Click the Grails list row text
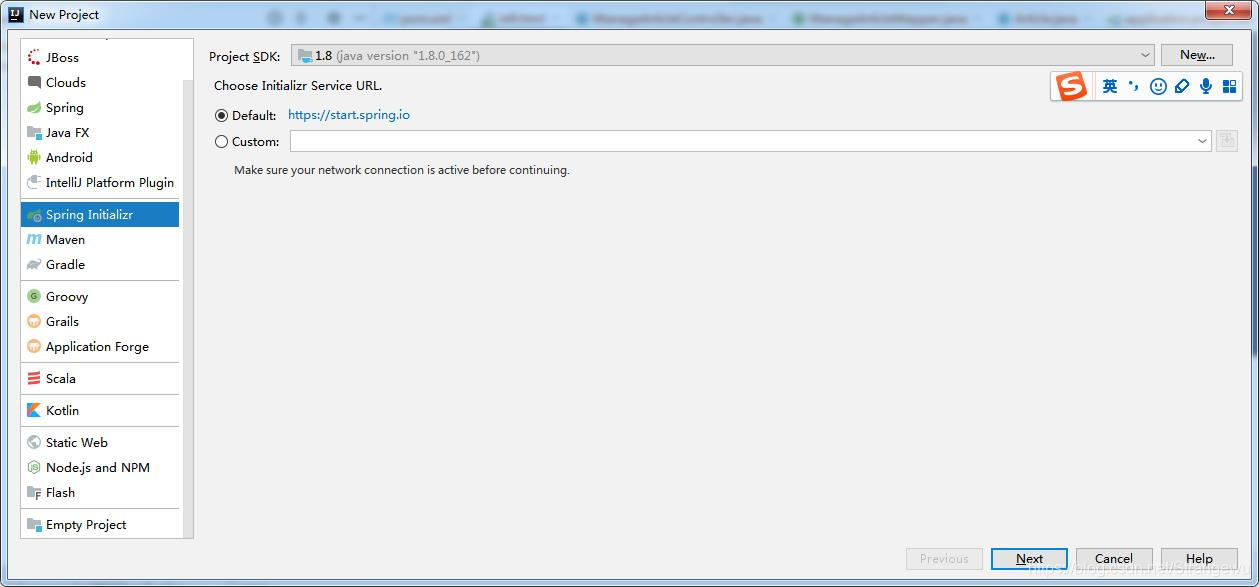This screenshot has height=587, width=1259. (x=62, y=322)
